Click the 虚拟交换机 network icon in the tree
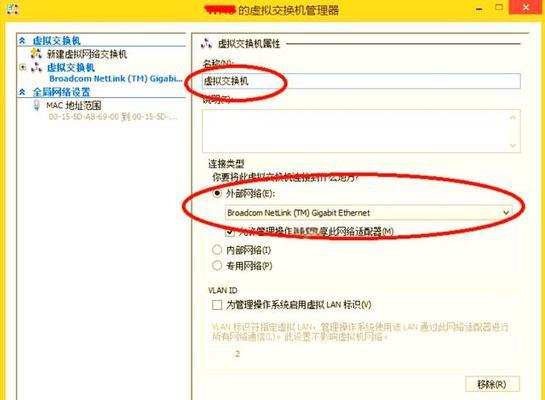Image resolution: width=545 pixels, height=400 pixels. pos(36,67)
